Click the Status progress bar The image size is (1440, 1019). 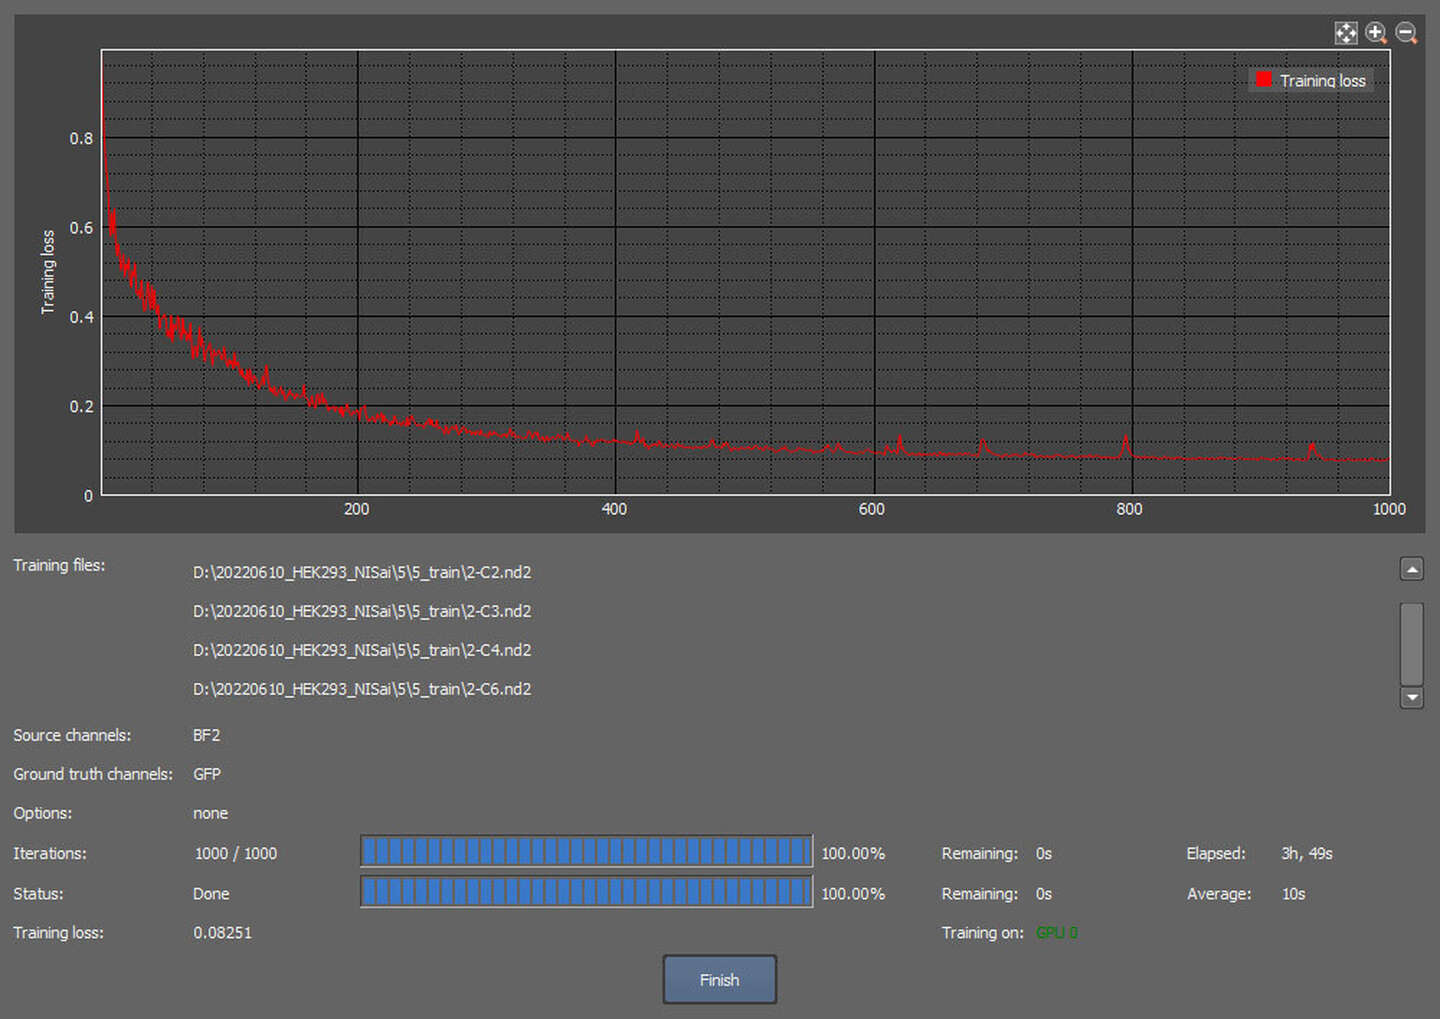tap(586, 892)
